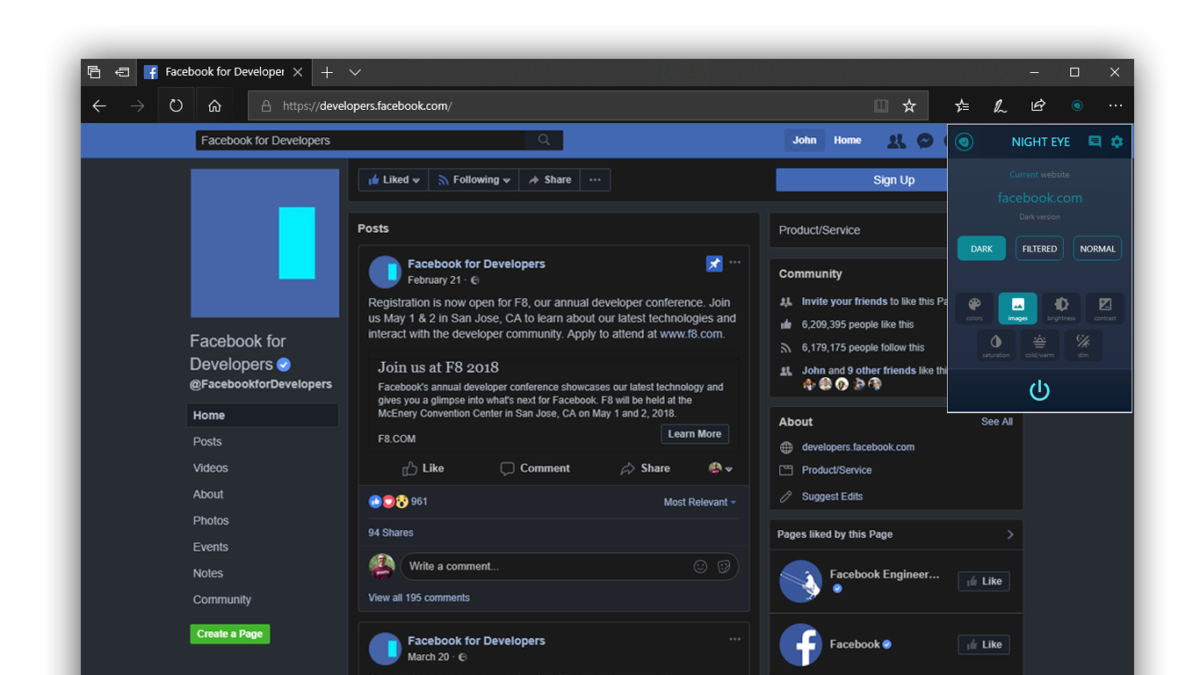Image resolution: width=1200 pixels, height=675 pixels.
Task: Select the NORMAL mode in Night Eye
Action: coord(1097,248)
